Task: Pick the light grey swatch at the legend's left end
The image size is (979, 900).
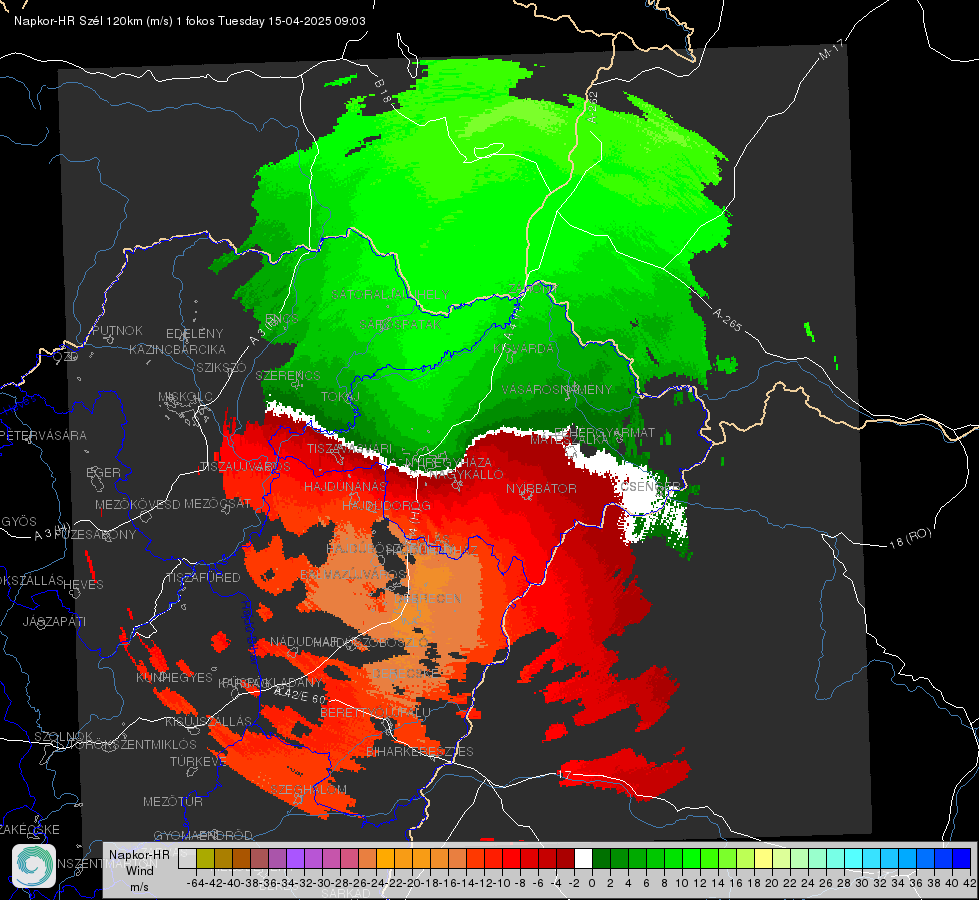Action: tap(187, 859)
